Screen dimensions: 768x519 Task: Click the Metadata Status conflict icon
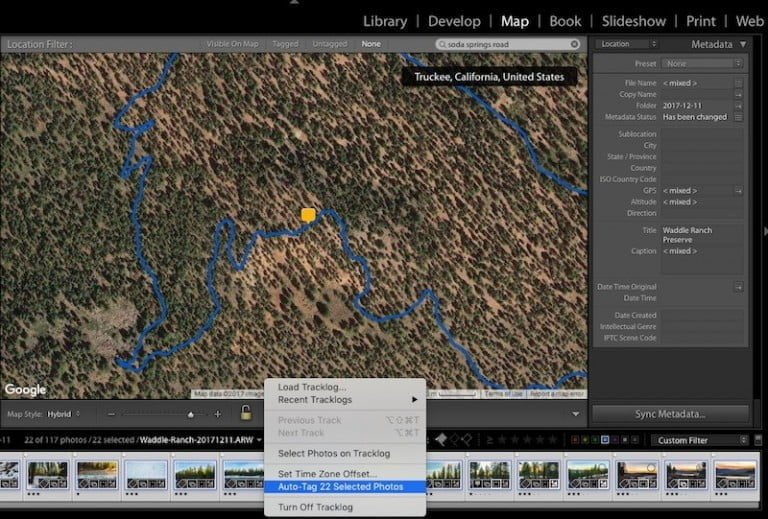(x=739, y=117)
